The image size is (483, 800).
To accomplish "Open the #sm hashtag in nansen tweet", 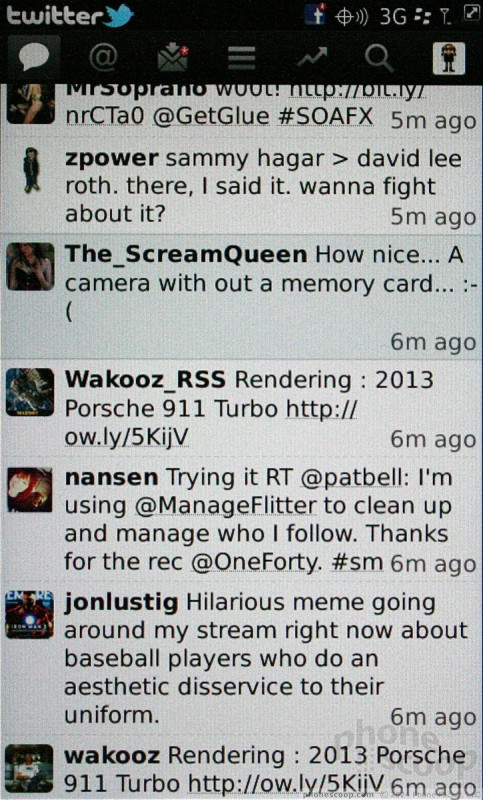I will pyautogui.click(x=357, y=562).
